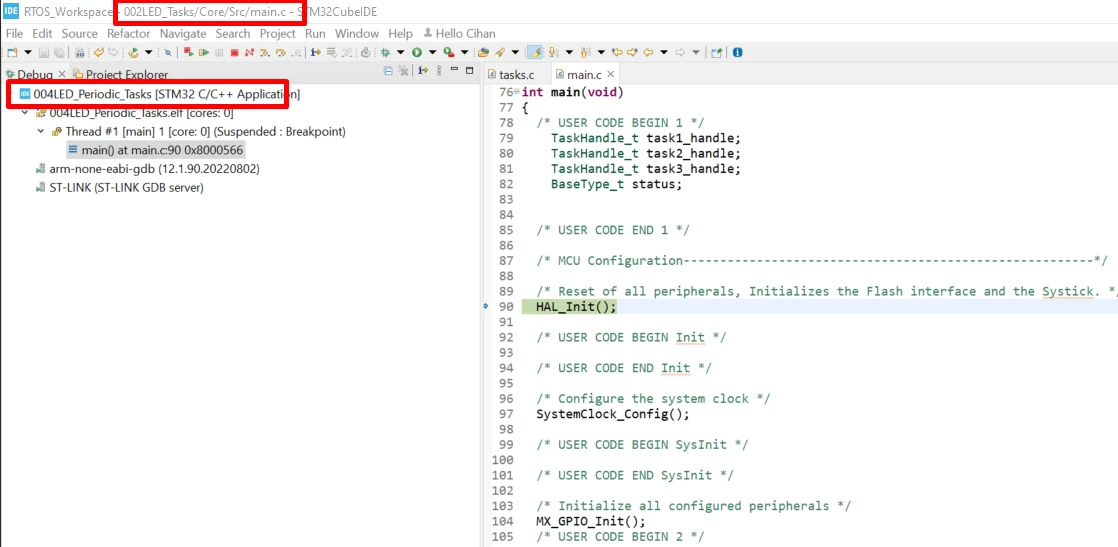Click the New file toolbar icon

(x=12, y=52)
